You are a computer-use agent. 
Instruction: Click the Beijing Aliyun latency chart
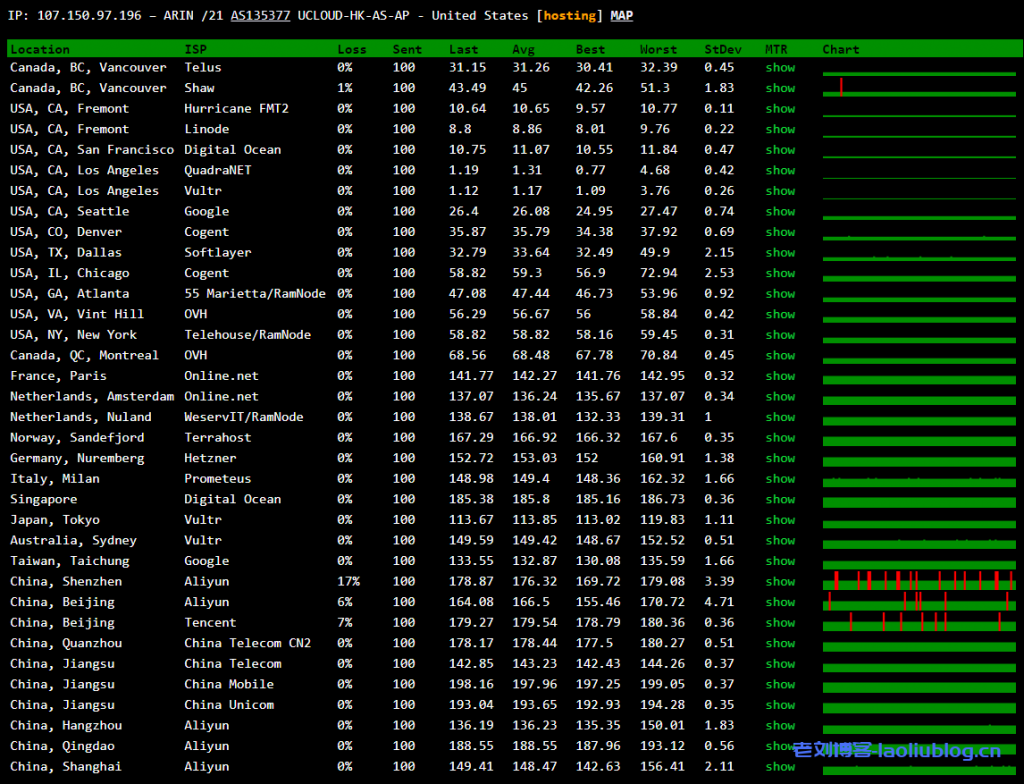click(918, 601)
